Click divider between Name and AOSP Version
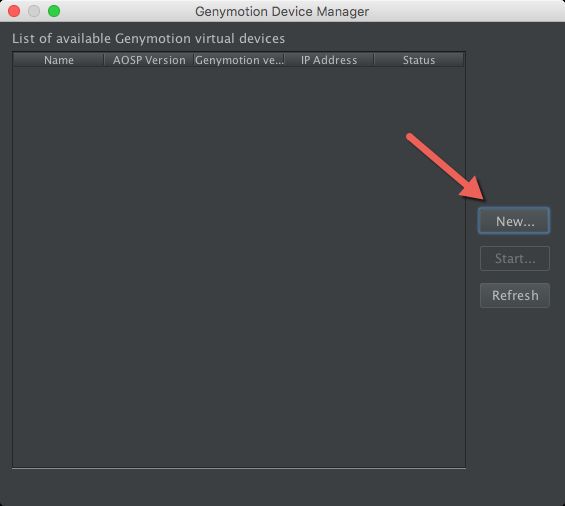565x506 pixels. pyautogui.click(x=104, y=60)
